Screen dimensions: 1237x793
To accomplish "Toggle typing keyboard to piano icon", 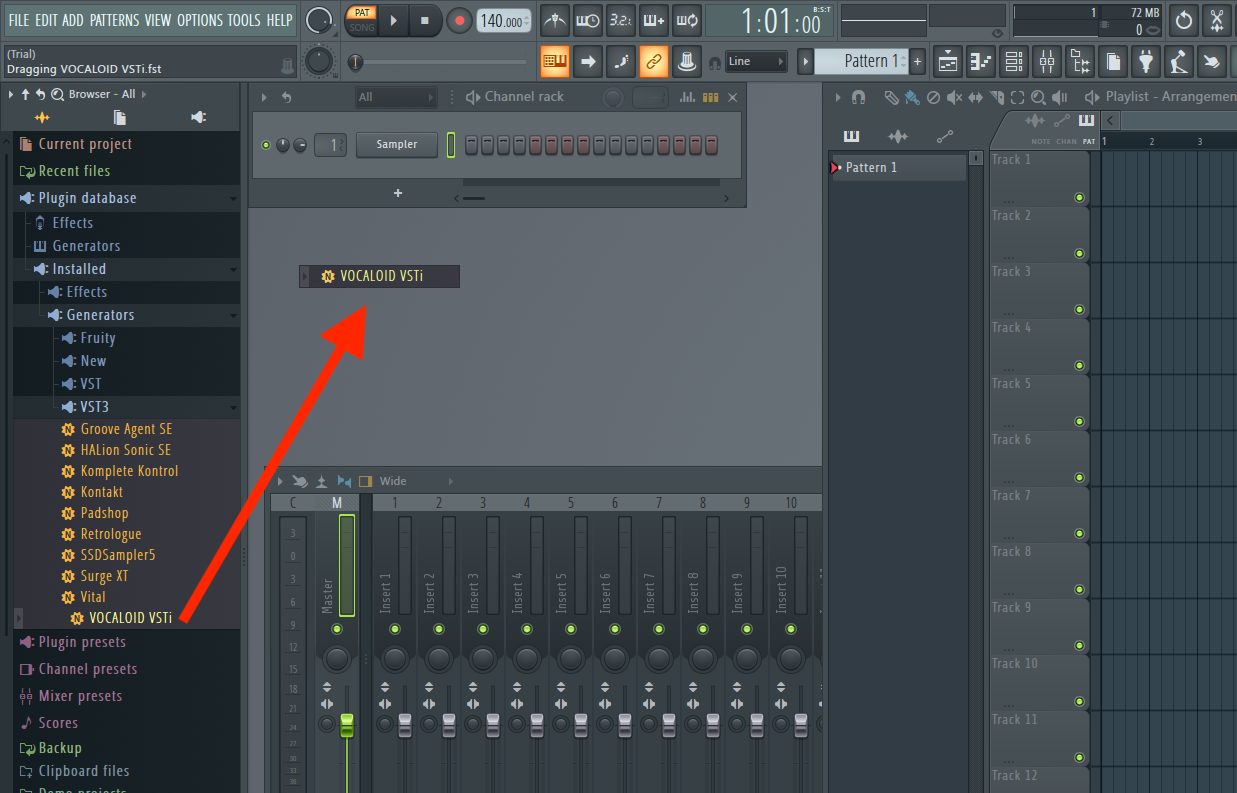I will [555, 61].
